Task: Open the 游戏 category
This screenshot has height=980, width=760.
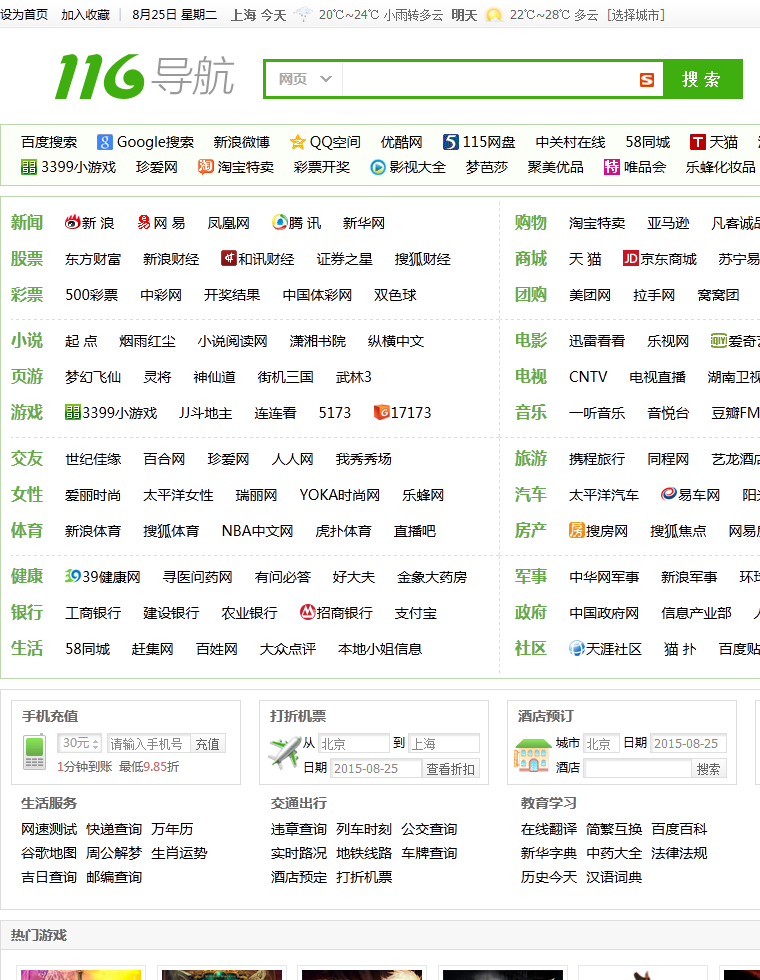Action: (27, 412)
